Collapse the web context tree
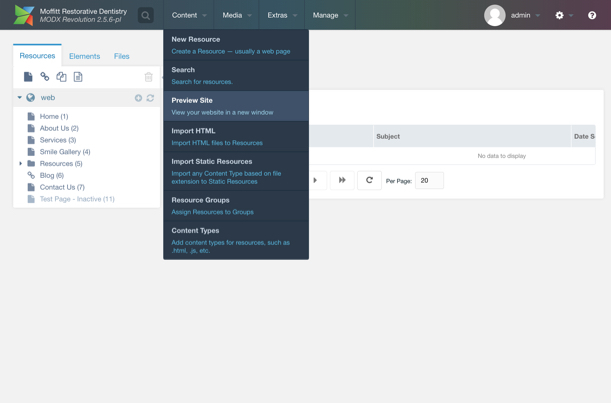The image size is (611, 403). click(19, 97)
